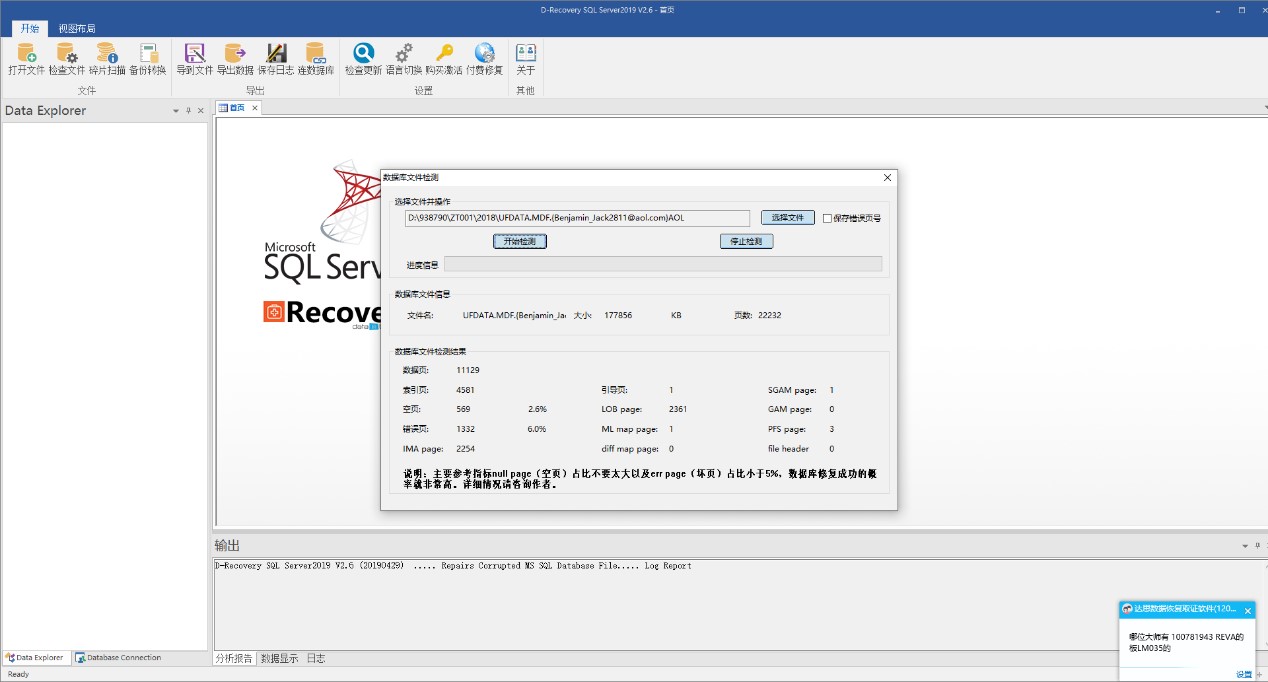This screenshot has width=1268, height=682.
Task: Pin the Data Explorer panel
Action: point(188,111)
